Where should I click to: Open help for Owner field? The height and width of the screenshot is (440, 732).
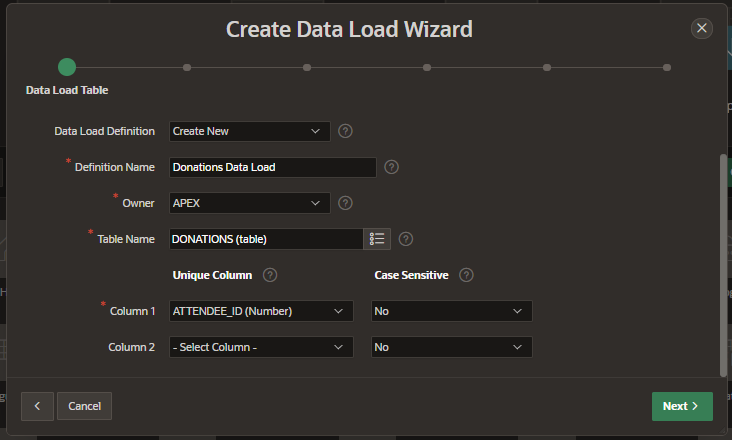click(345, 203)
